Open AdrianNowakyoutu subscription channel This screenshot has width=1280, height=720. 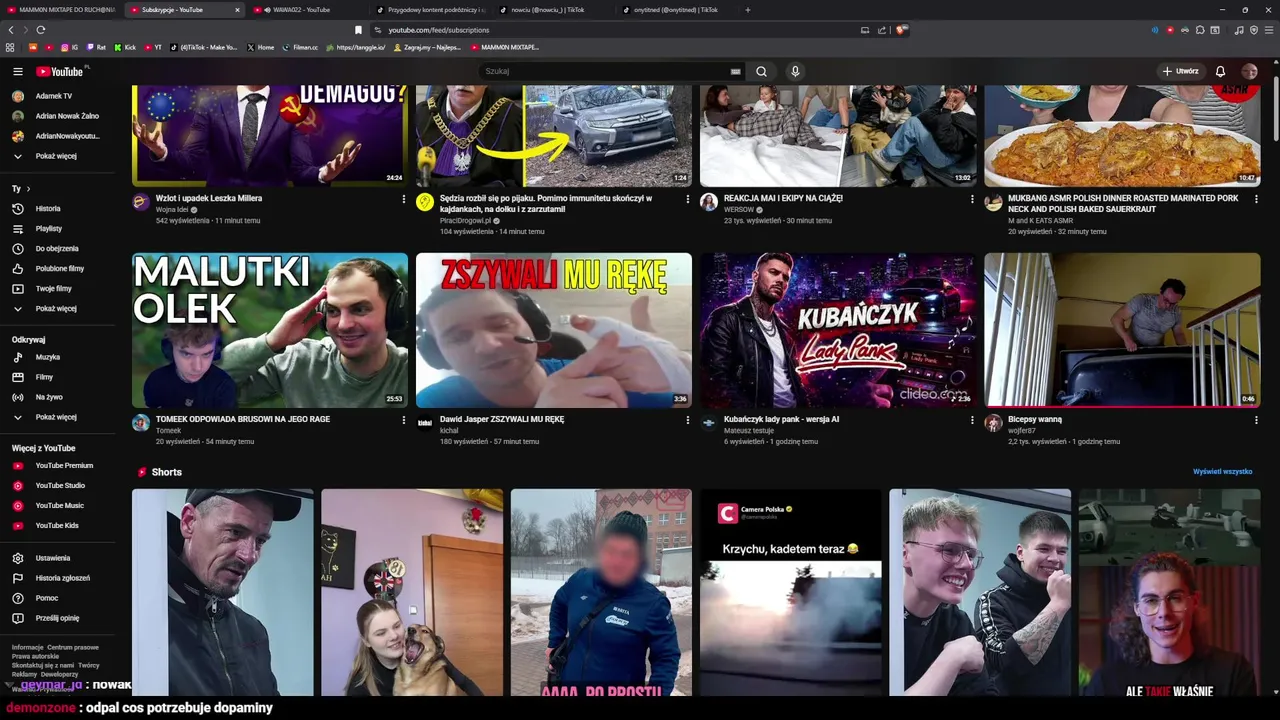click(60, 136)
